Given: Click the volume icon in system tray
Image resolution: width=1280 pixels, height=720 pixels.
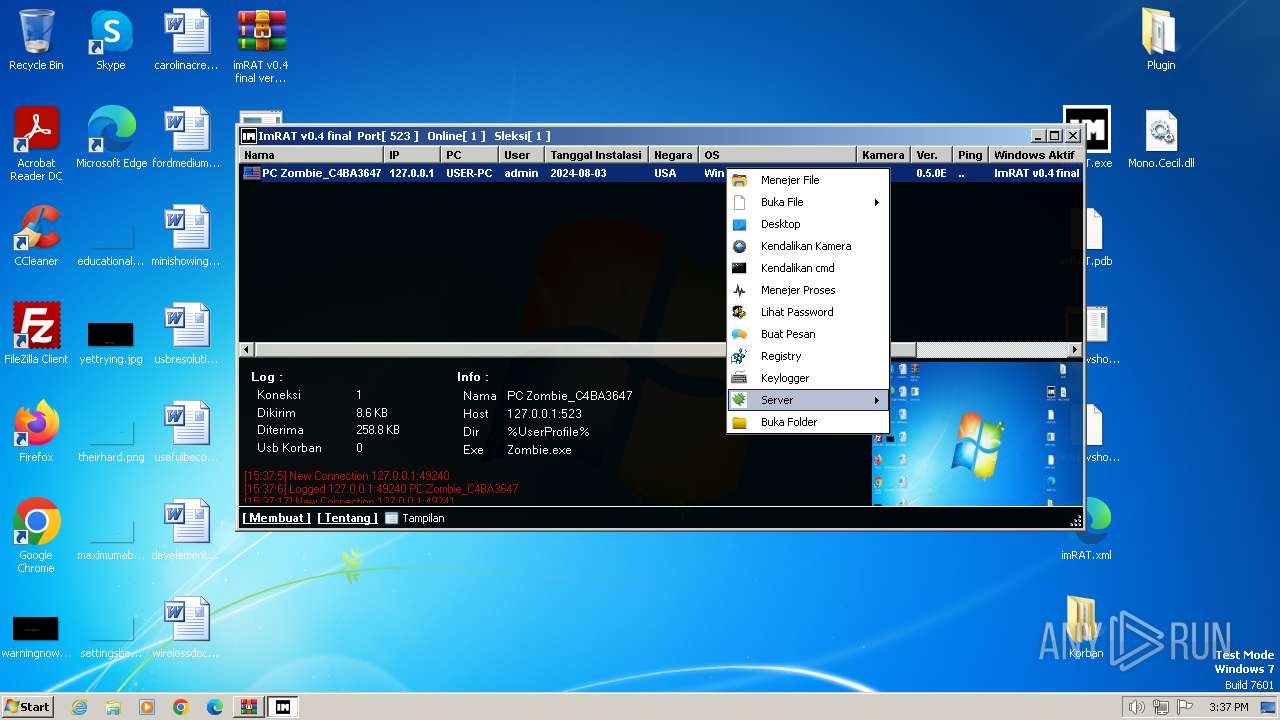Looking at the screenshot, I should [x=1136, y=707].
